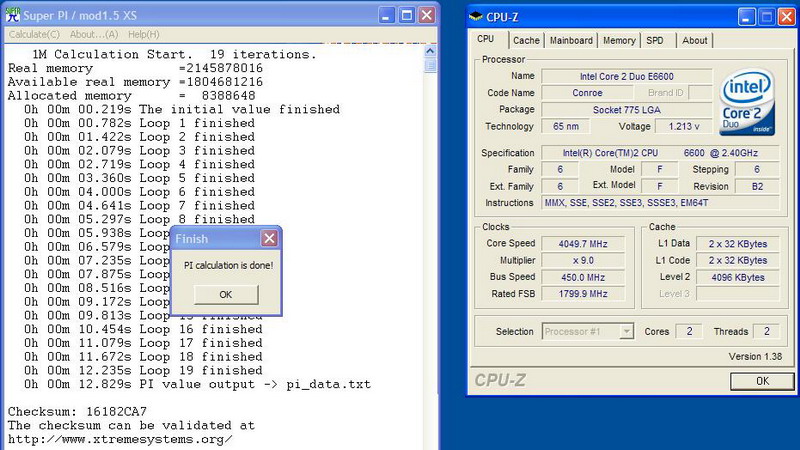800x450 pixels.
Task: Switch to the Cache tab in CPU-Z
Action: point(526,40)
